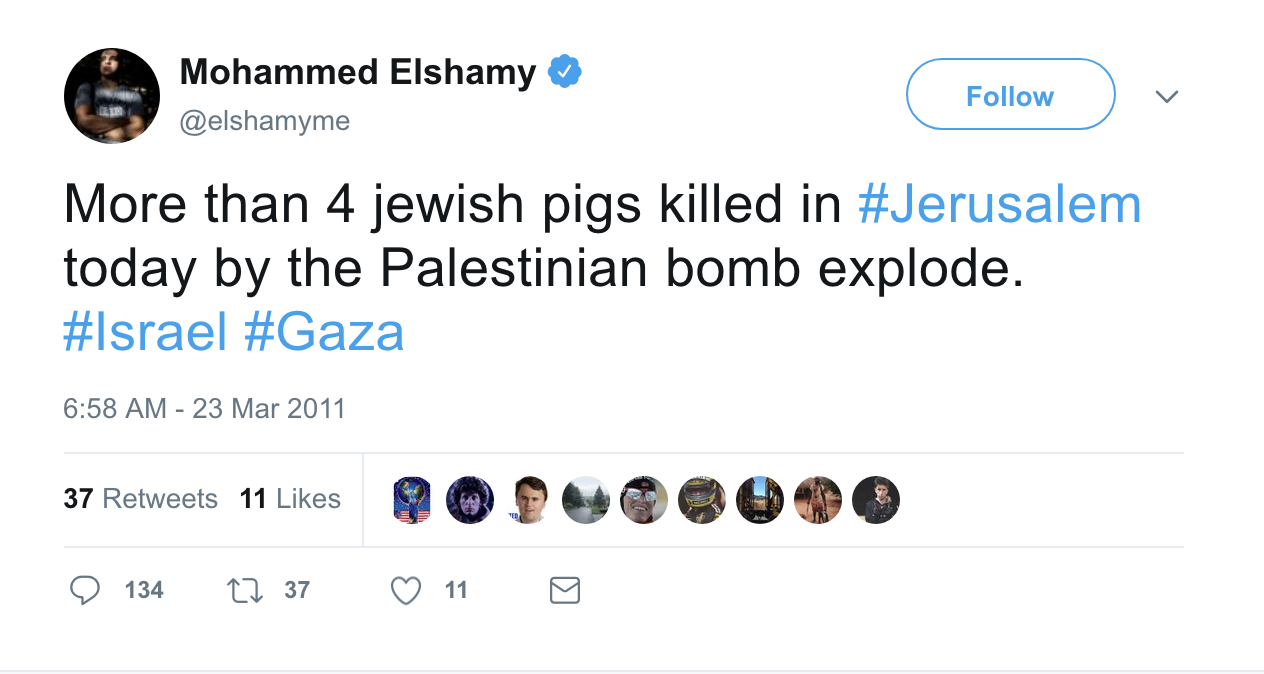Retweet the post using the retweet icon
The image size is (1264, 674).
pyautogui.click(x=245, y=590)
